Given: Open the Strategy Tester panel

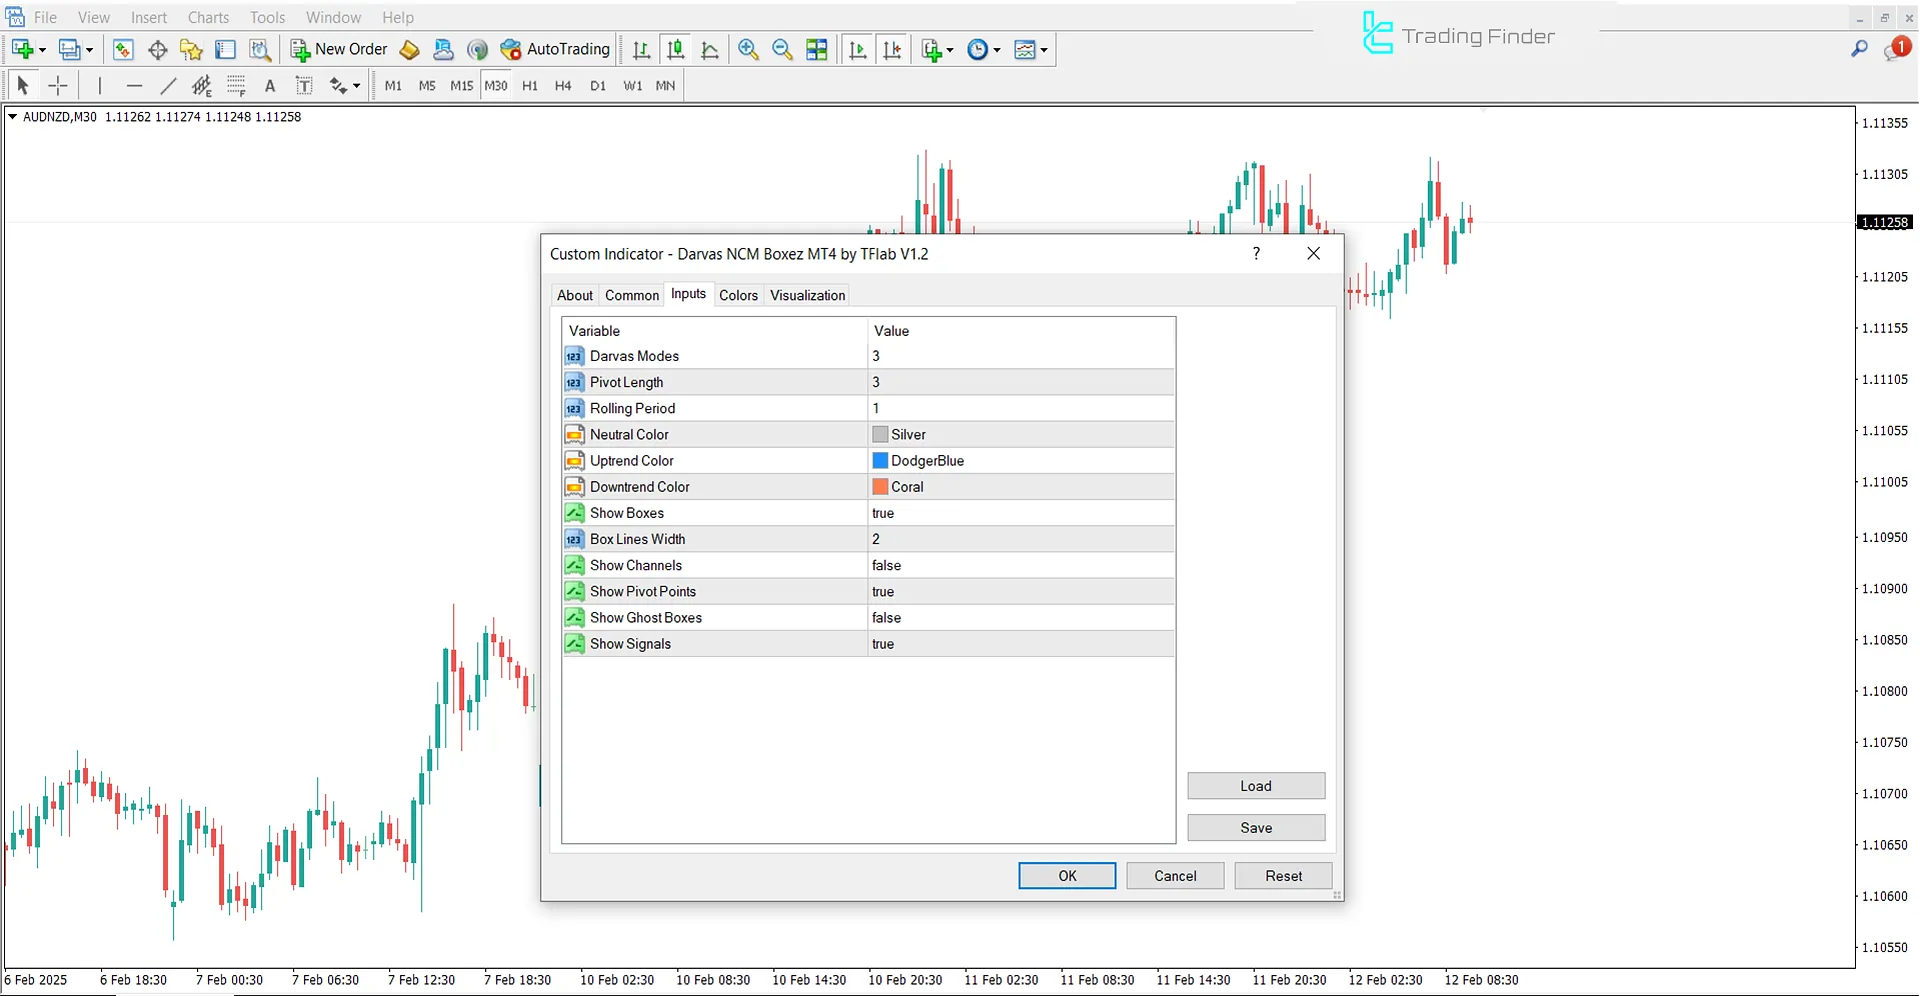Looking at the screenshot, I should [x=260, y=49].
